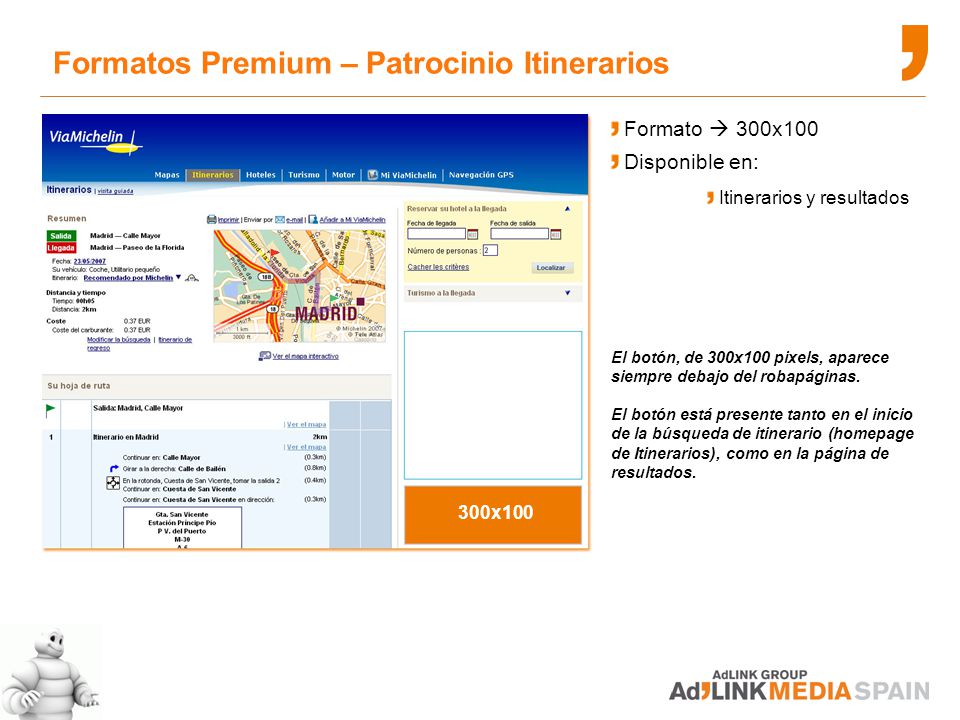Expand Turismo a la llegada panel

[x=568, y=293]
